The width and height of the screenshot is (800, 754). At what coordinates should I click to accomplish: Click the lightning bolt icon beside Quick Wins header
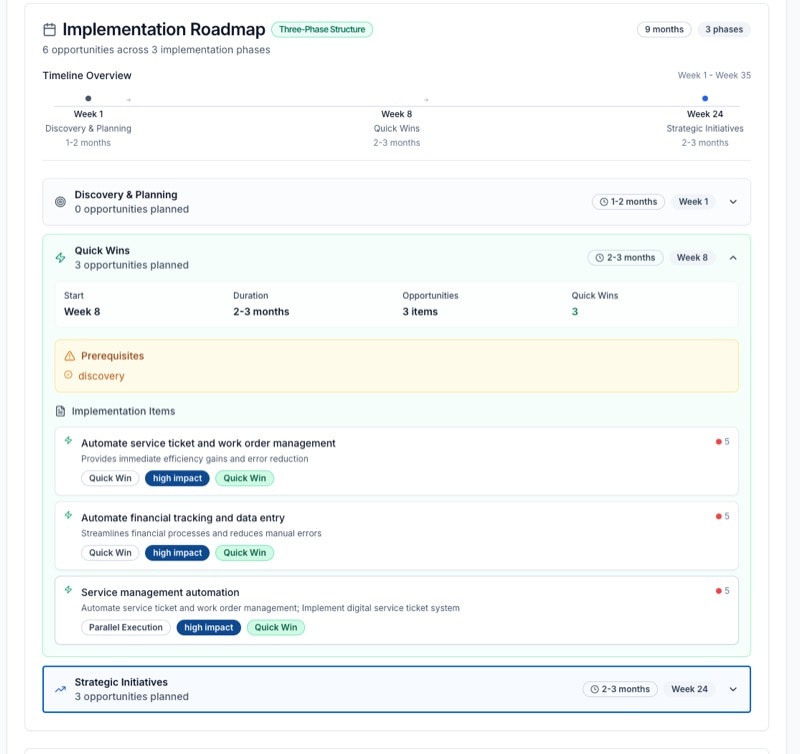click(x=60, y=258)
